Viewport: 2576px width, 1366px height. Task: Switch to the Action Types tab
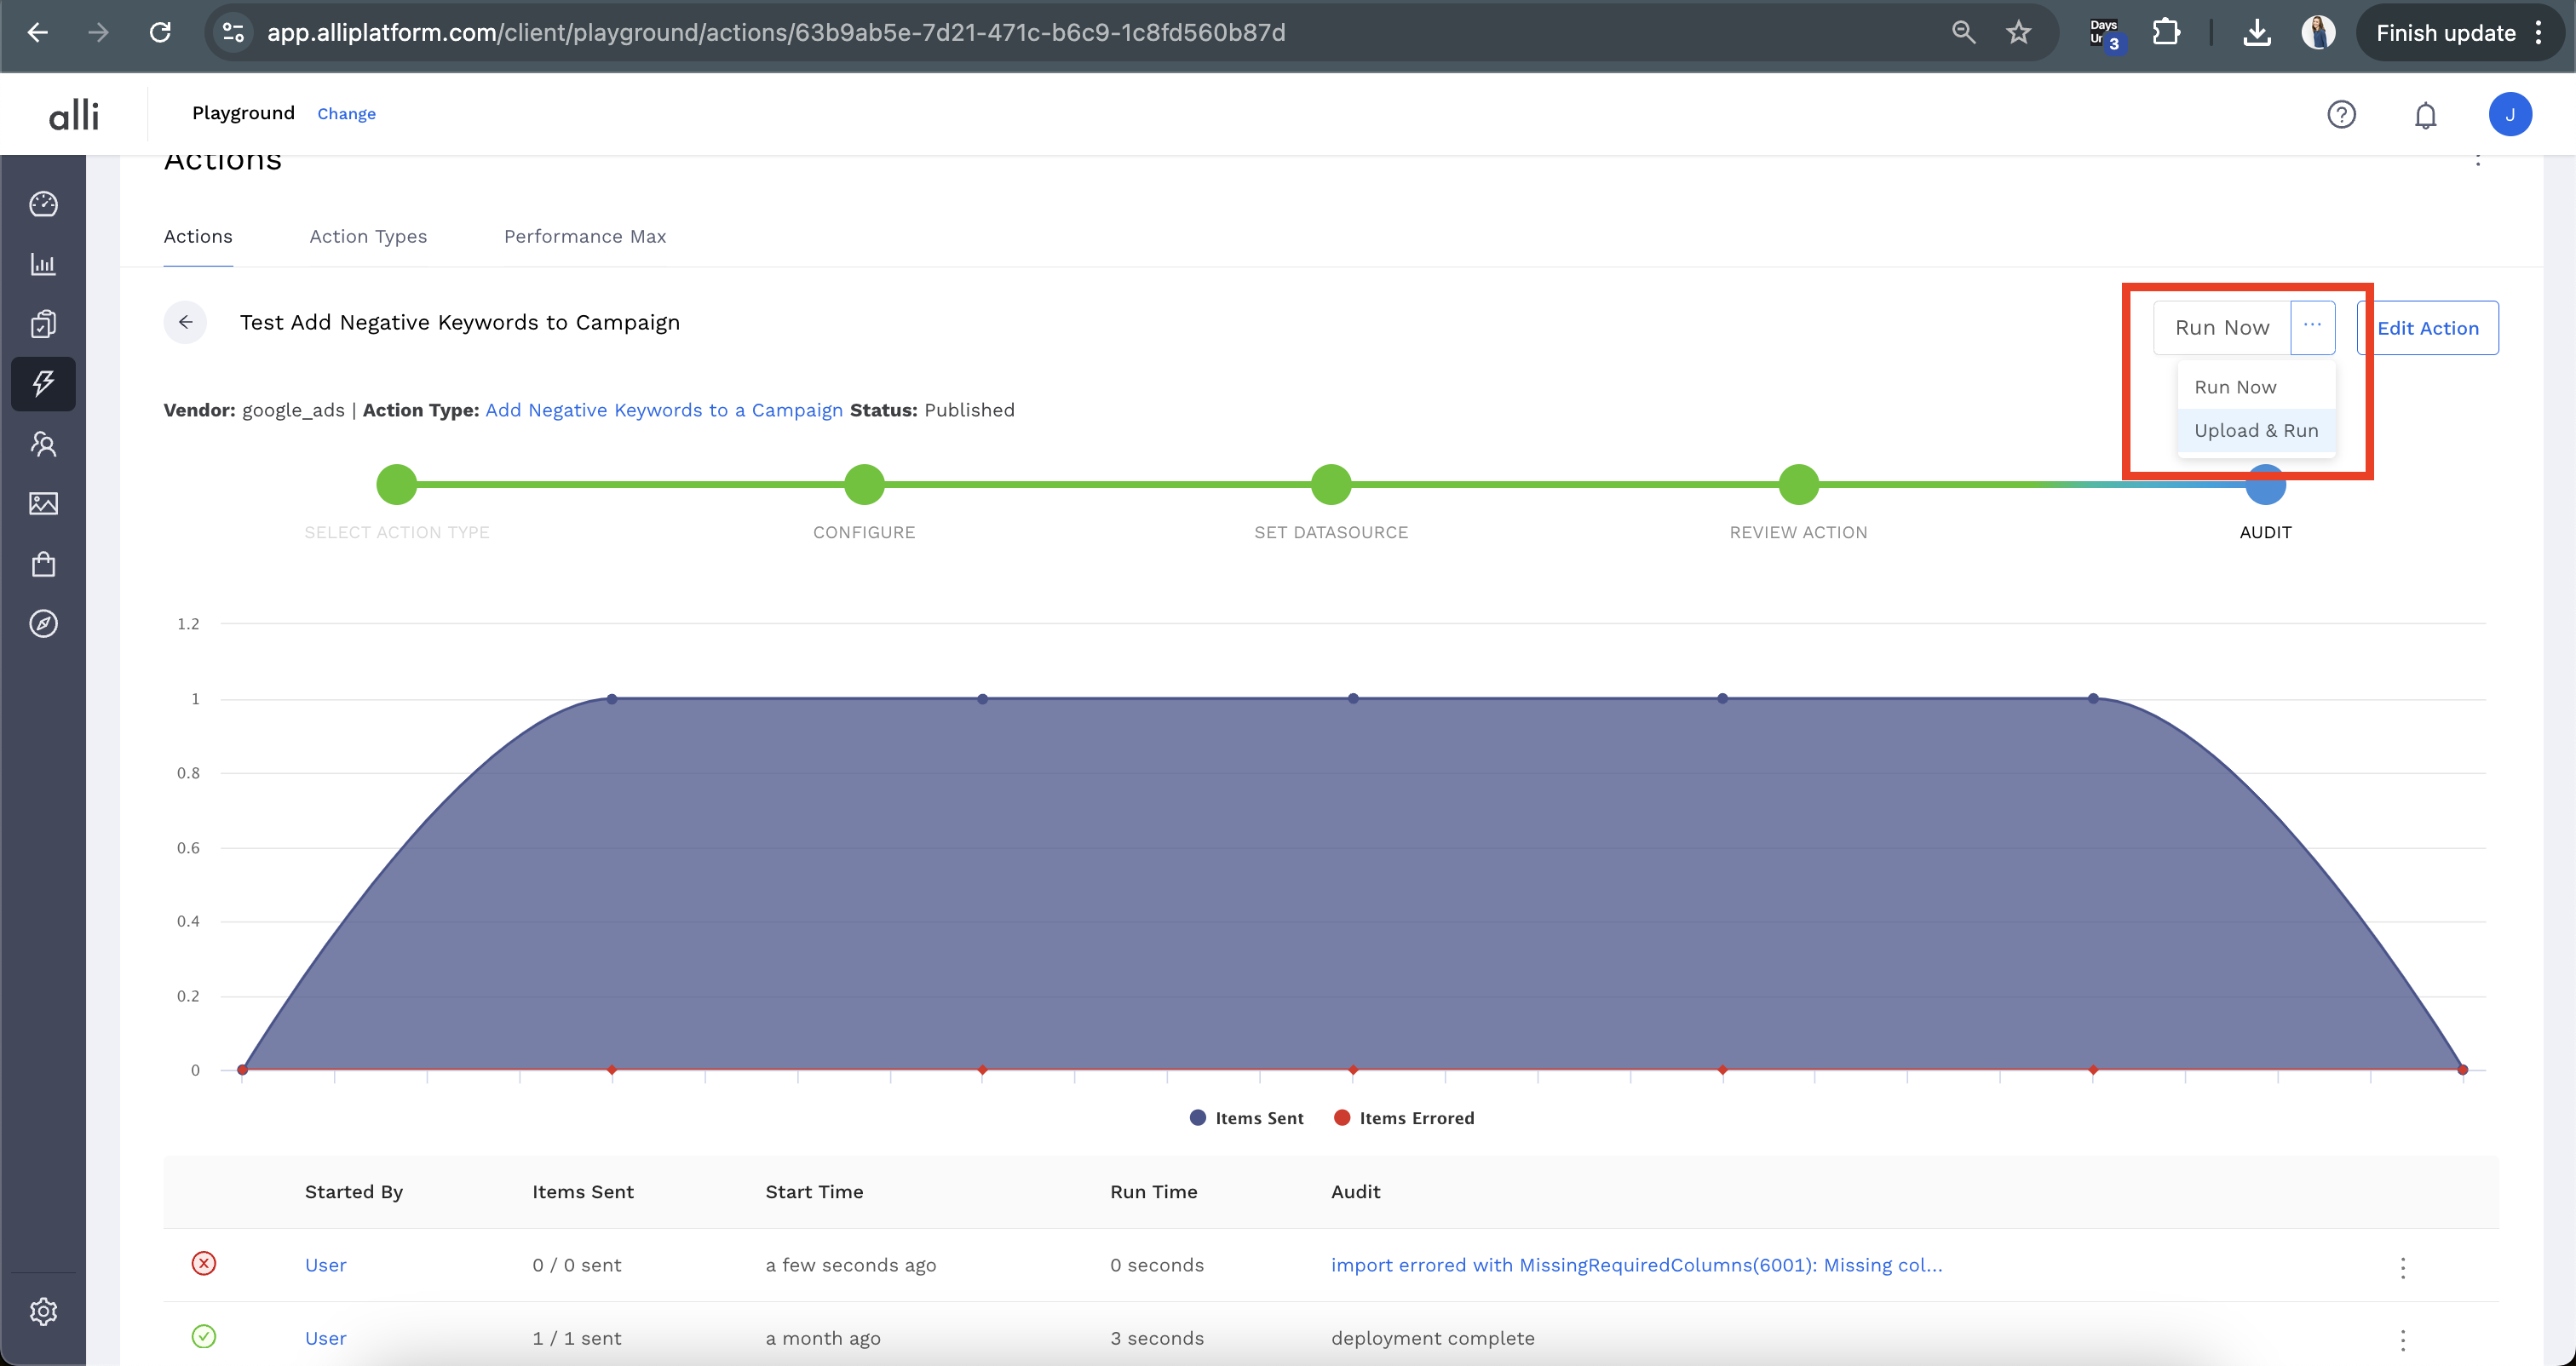click(x=368, y=236)
